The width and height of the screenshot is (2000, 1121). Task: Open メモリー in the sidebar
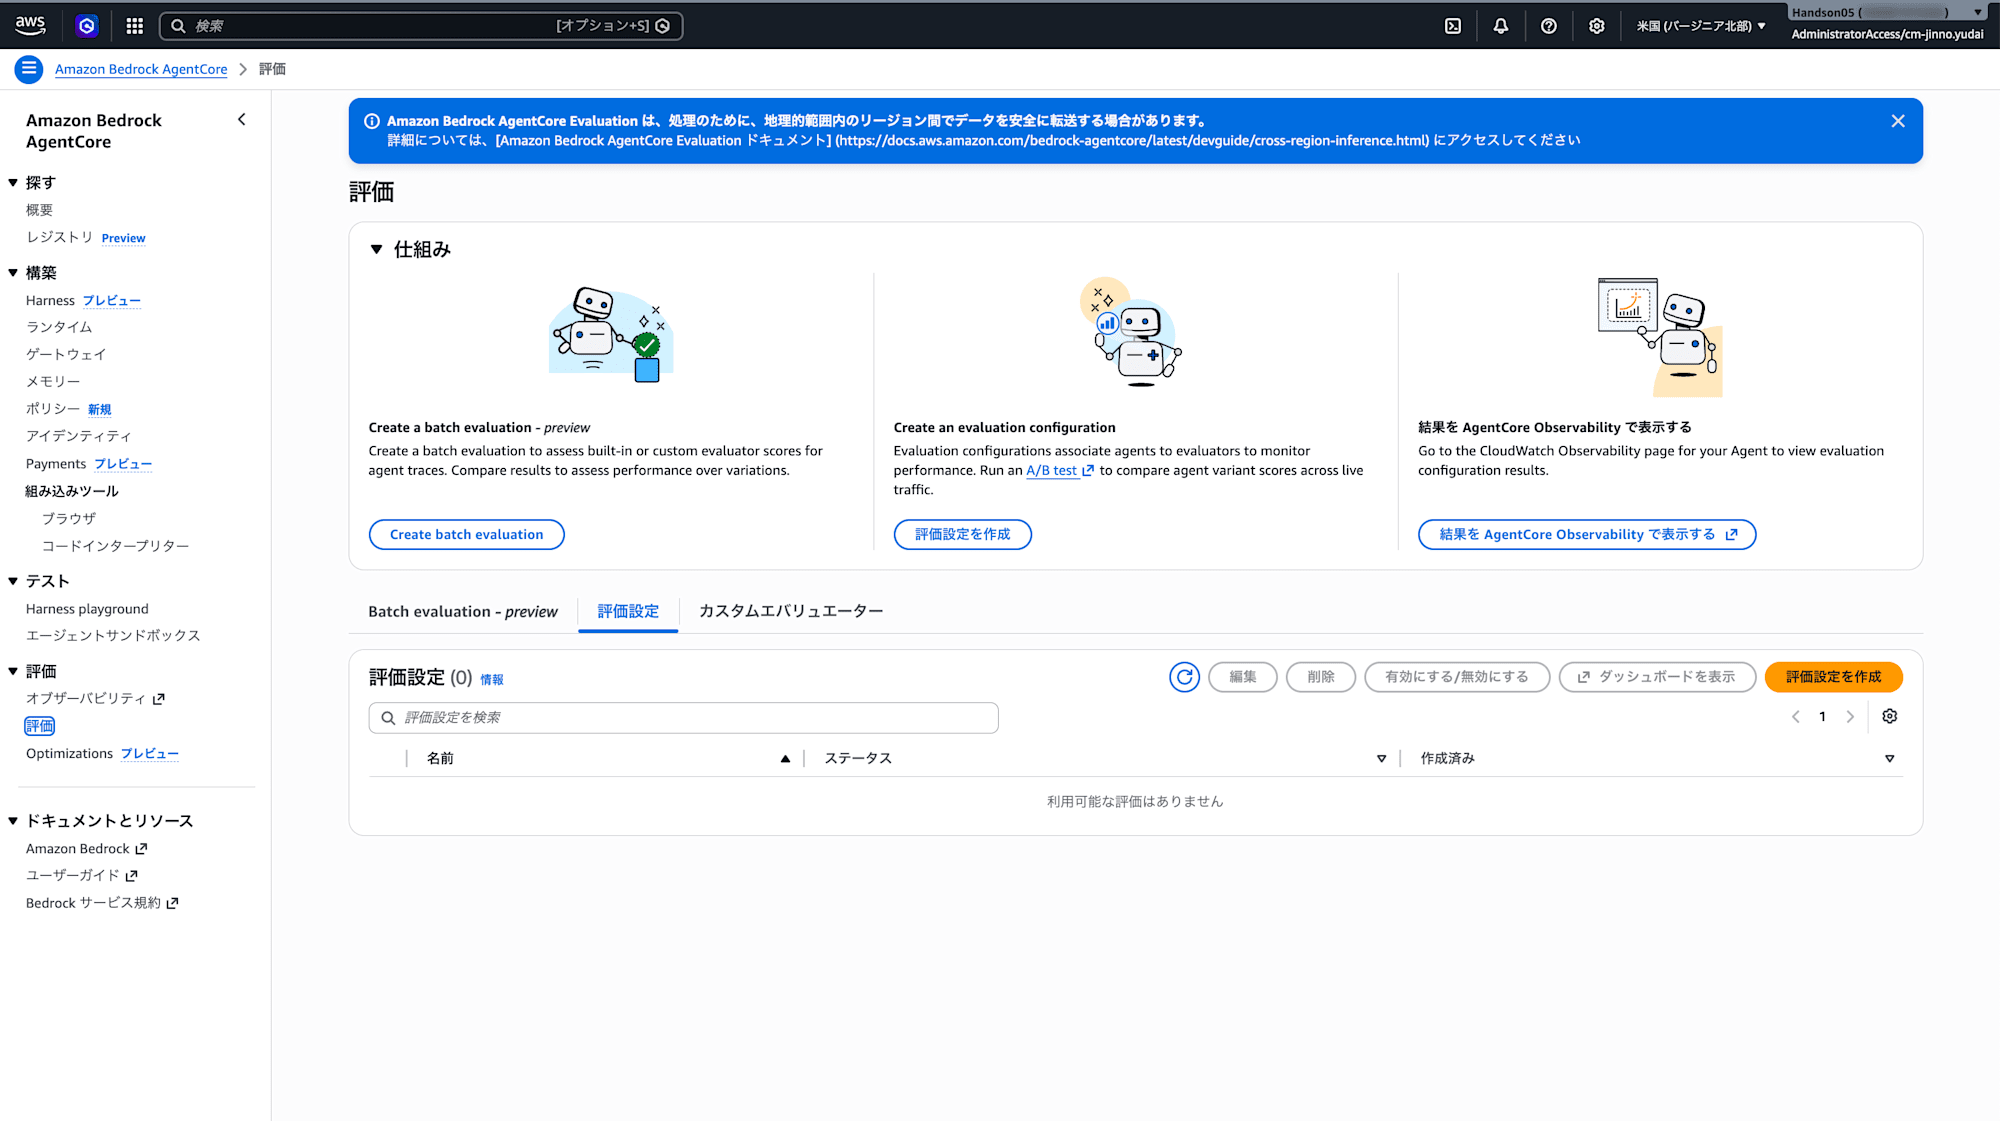[53, 382]
